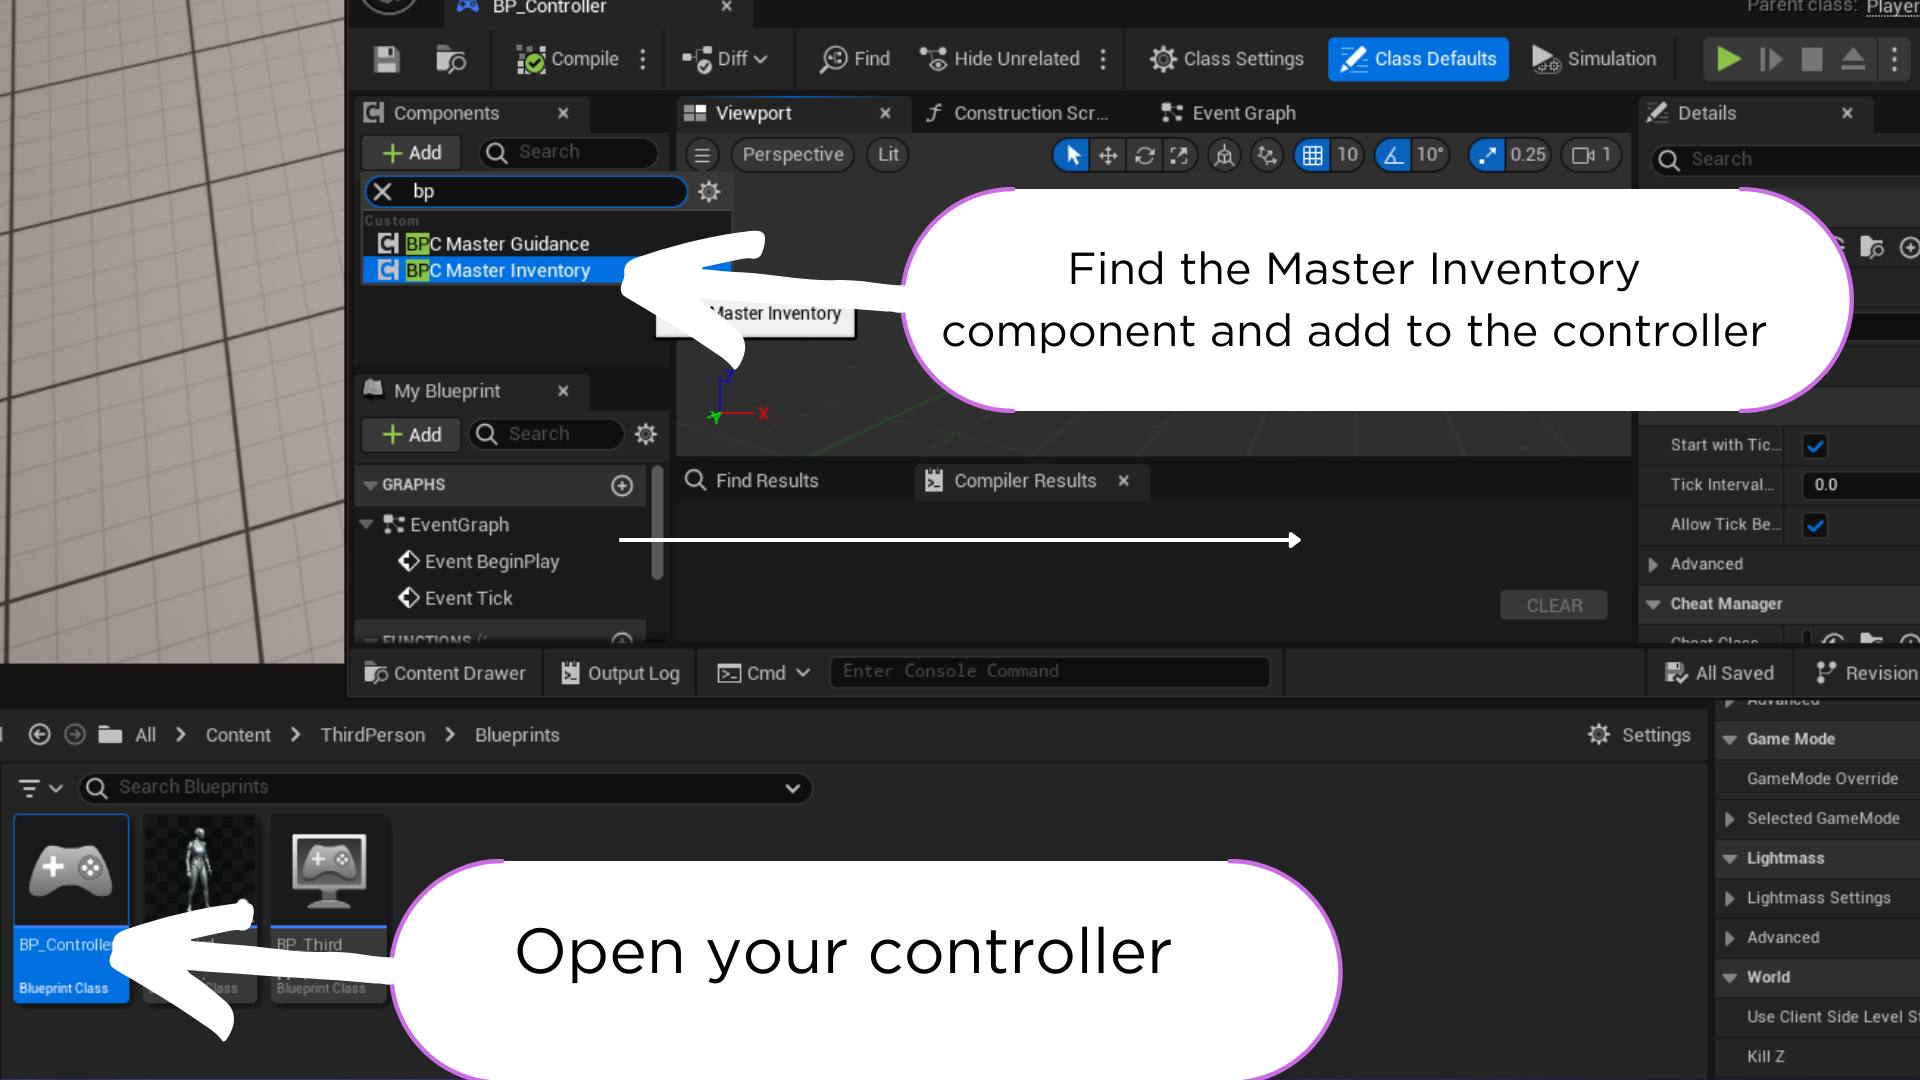Click the frame skip playback button

1770,59
